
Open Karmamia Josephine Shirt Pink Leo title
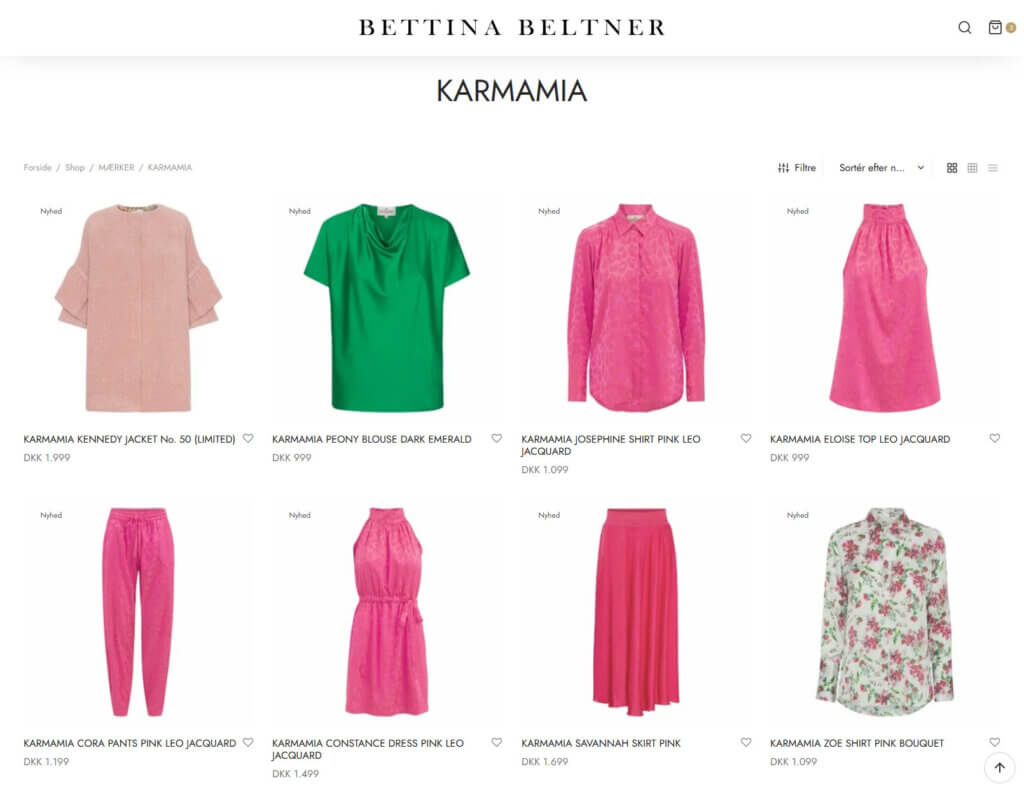coord(611,445)
